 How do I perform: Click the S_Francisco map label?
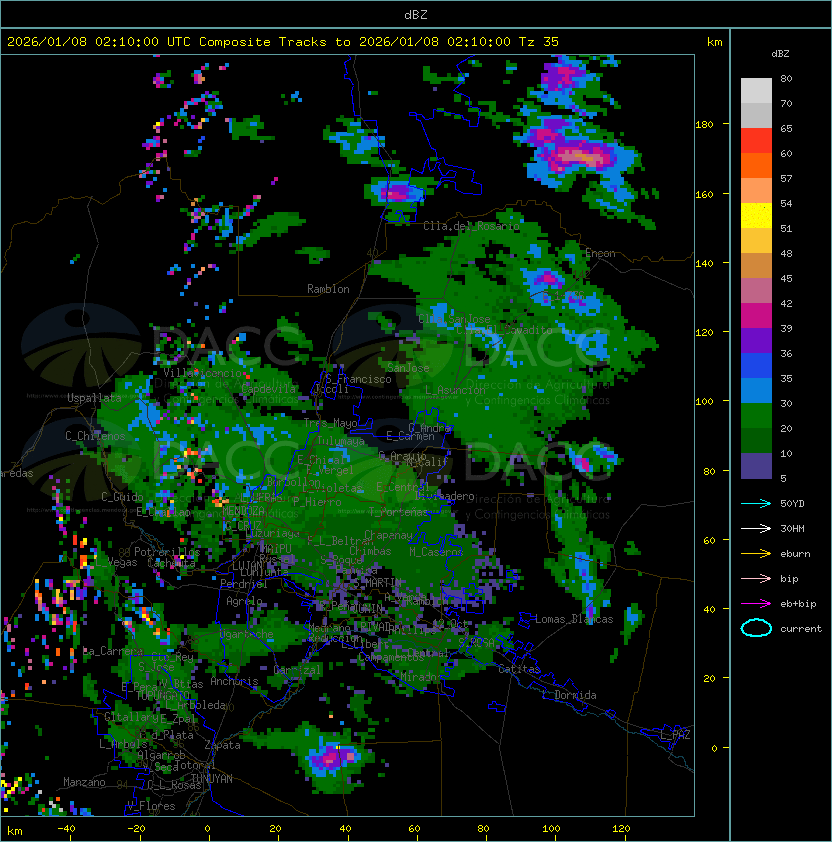tap(358, 379)
